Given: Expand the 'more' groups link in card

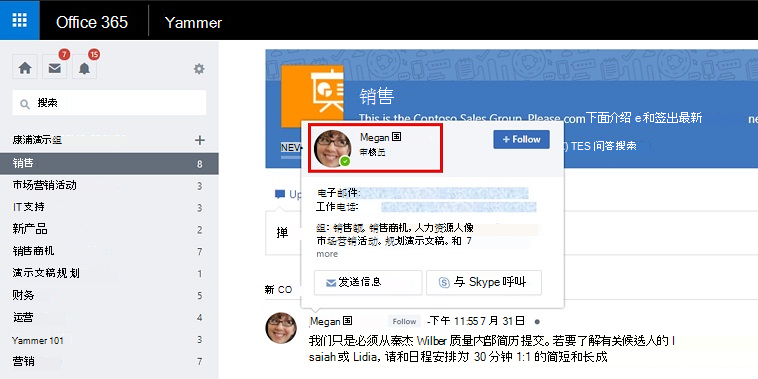Looking at the screenshot, I should [327, 254].
